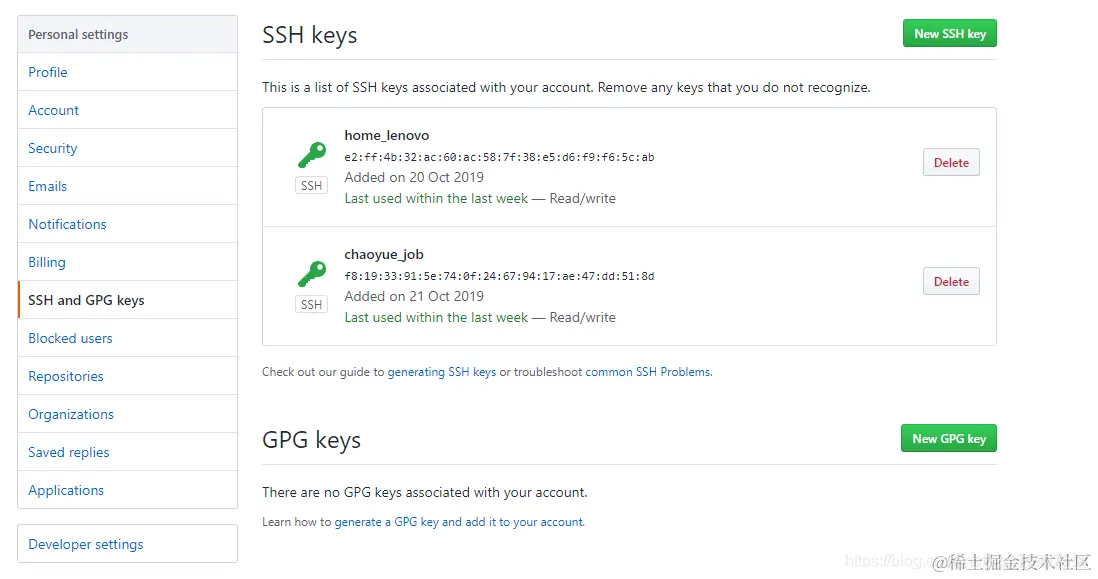1098x579 pixels.
Task: Select the SSH and GPG keys item
Action: [x=86, y=300]
